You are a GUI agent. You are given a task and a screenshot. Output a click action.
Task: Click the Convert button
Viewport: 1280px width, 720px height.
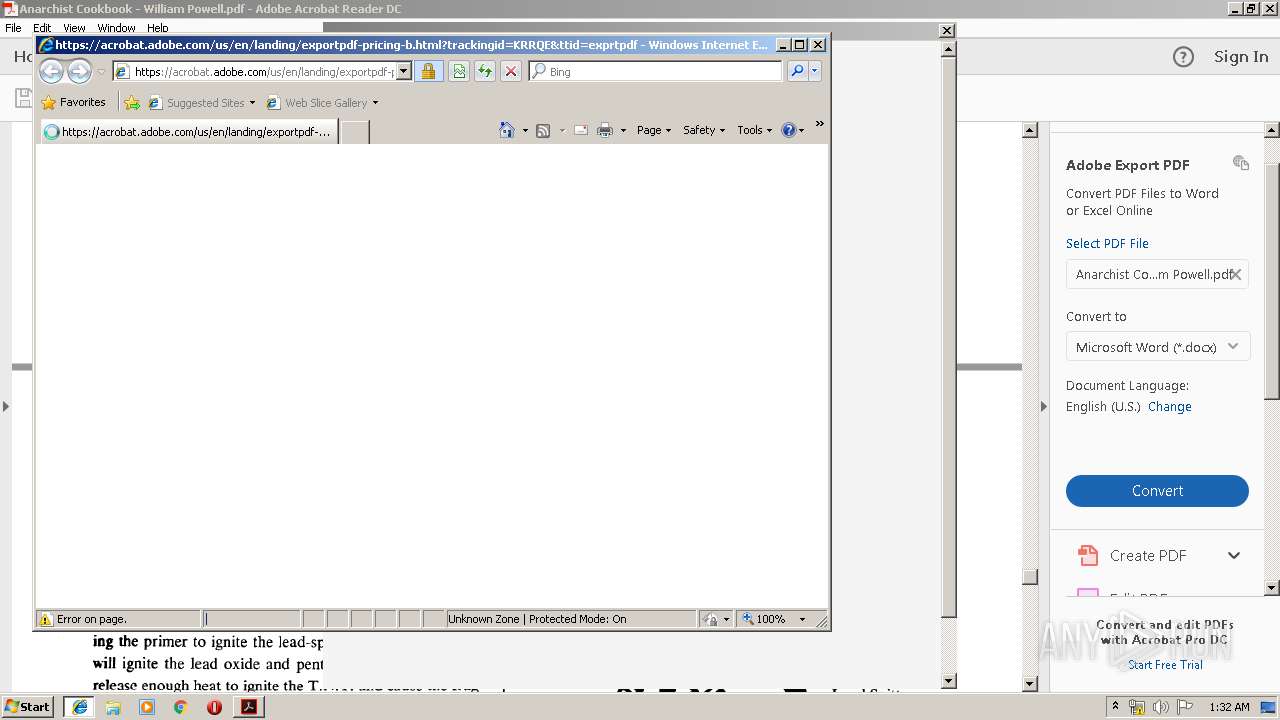[x=1157, y=491]
